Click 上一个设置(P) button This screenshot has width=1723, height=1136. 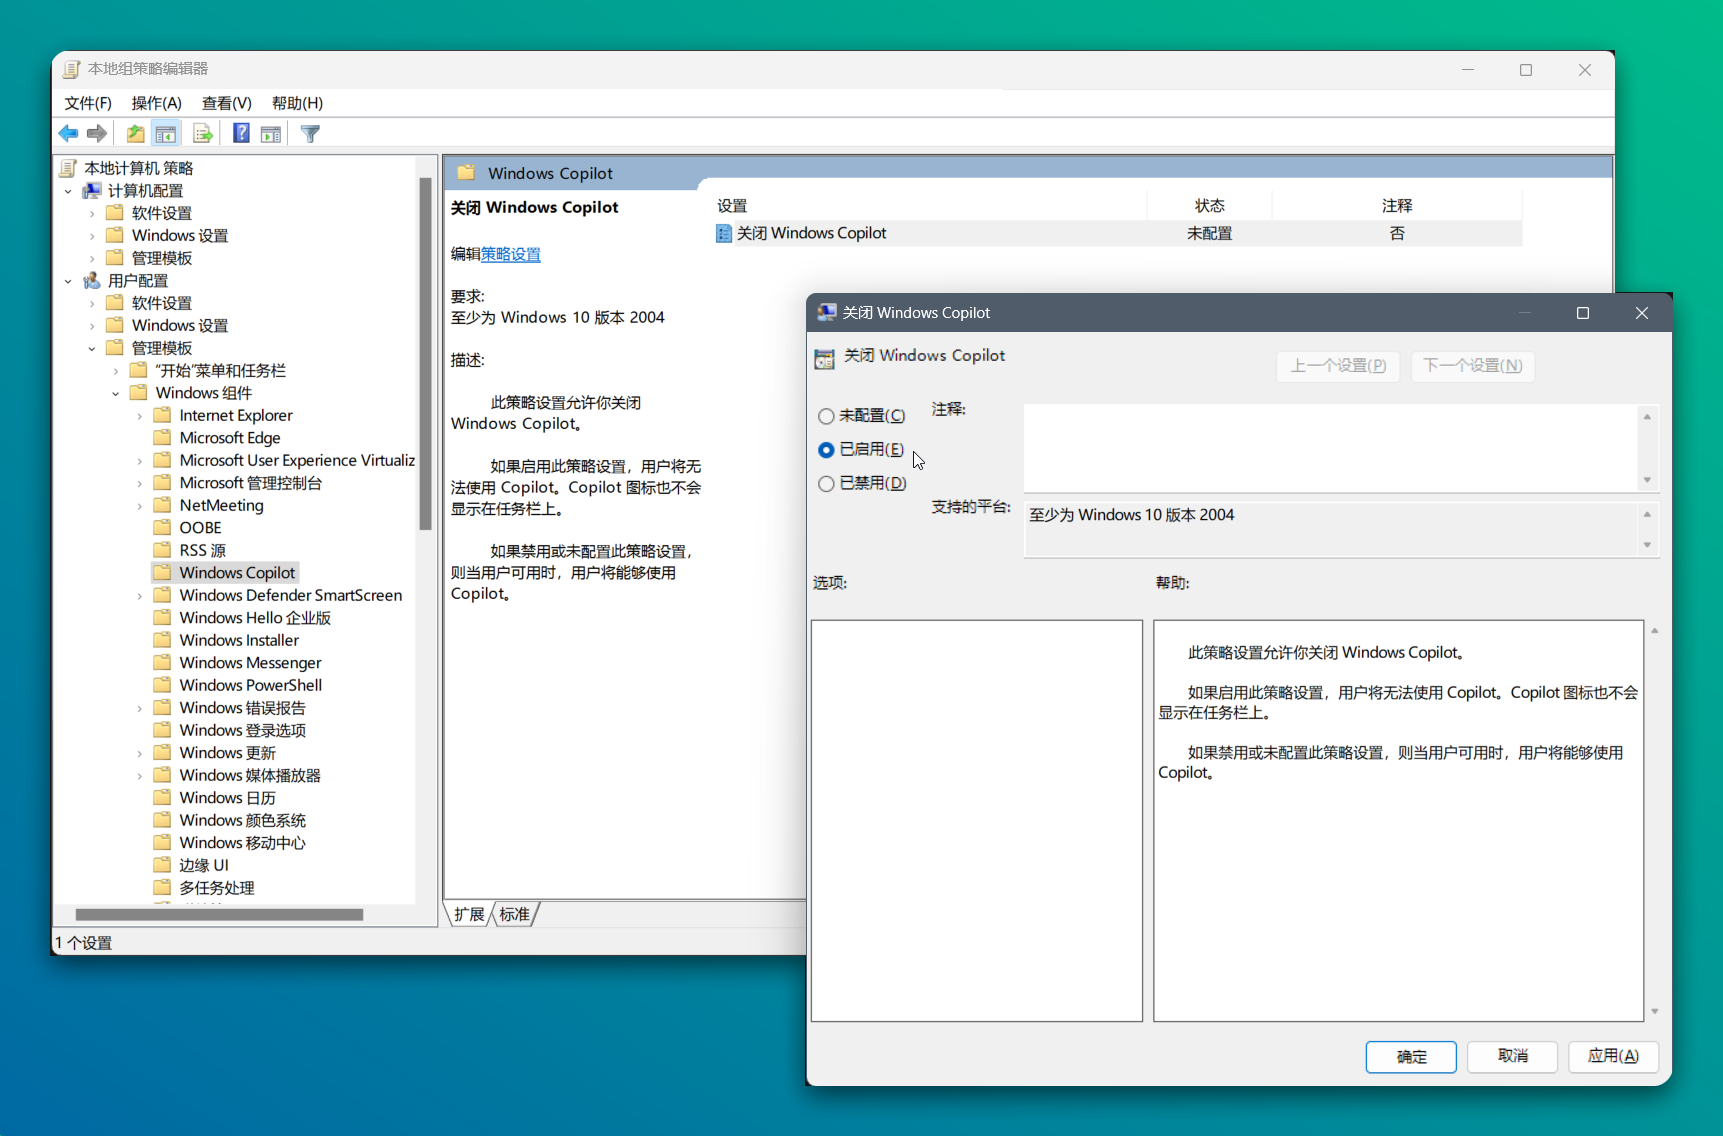click(1338, 366)
